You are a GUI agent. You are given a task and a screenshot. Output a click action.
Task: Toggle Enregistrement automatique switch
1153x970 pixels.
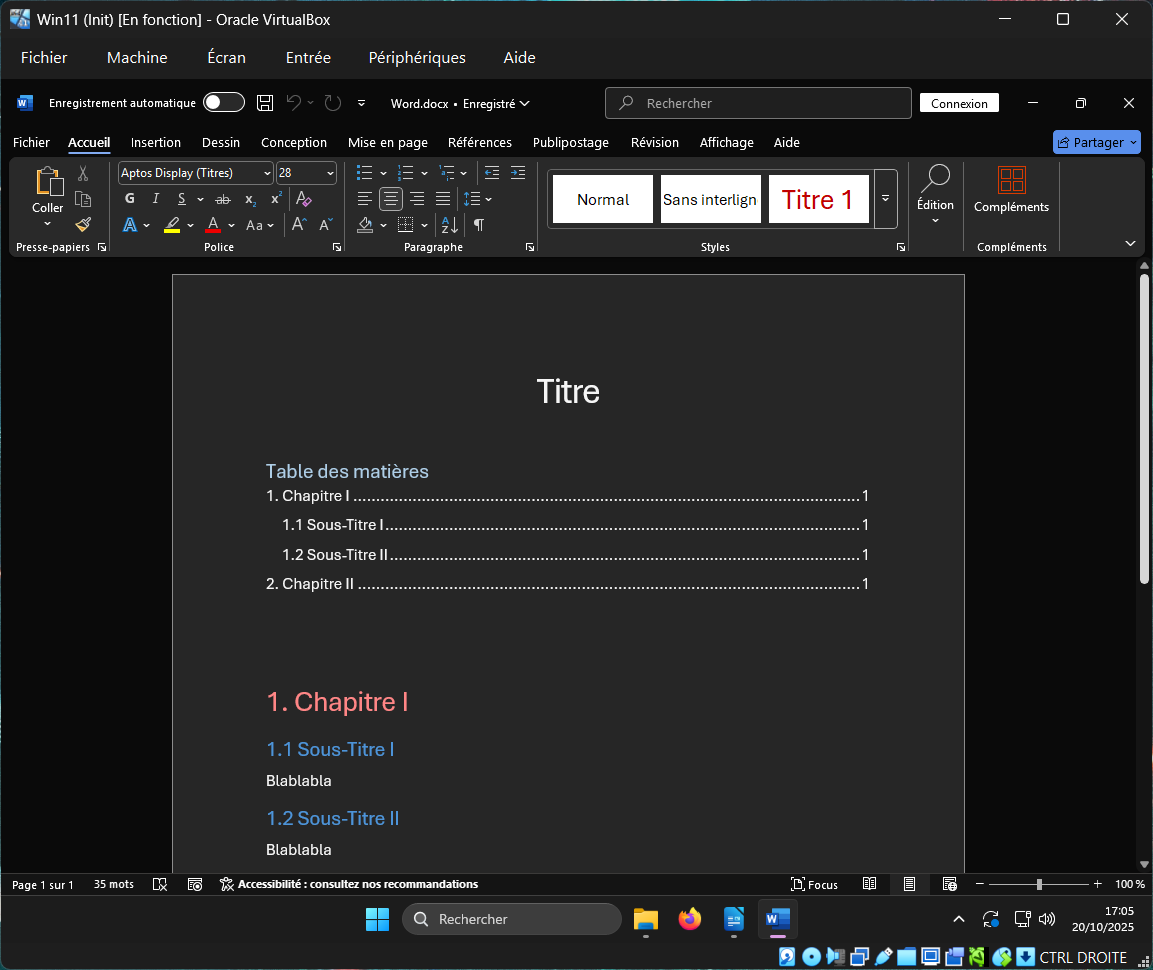point(224,103)
